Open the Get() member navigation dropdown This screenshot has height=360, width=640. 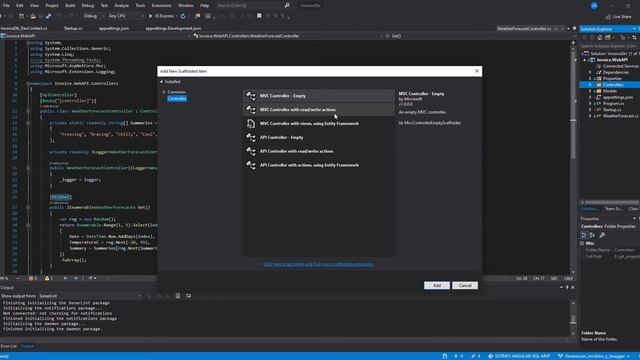[x=478, y=36]
